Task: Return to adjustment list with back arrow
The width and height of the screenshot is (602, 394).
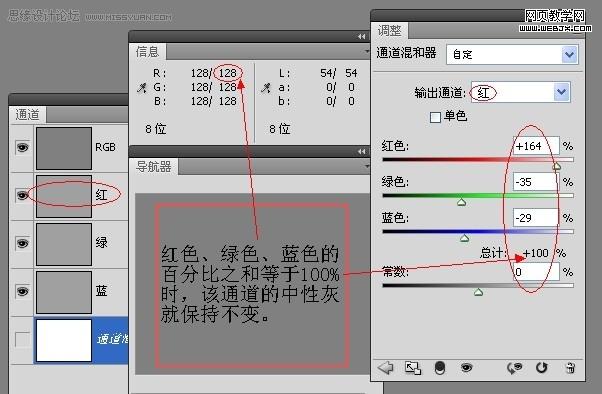Action: pos(385,368)
